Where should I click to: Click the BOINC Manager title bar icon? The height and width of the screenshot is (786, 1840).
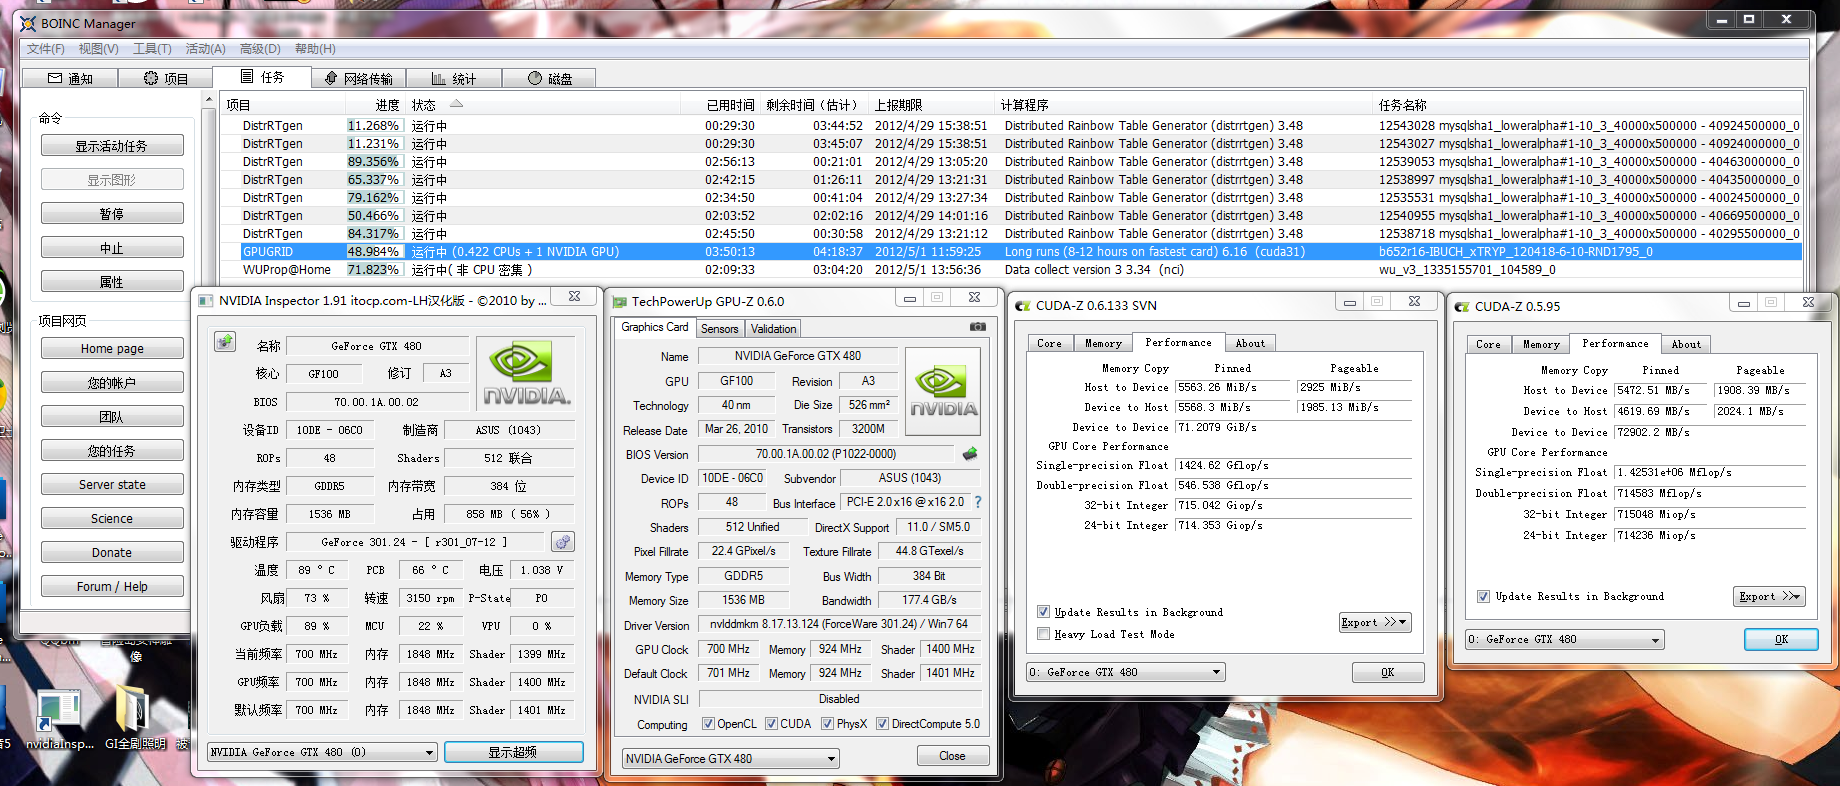[x=28, y=23]
